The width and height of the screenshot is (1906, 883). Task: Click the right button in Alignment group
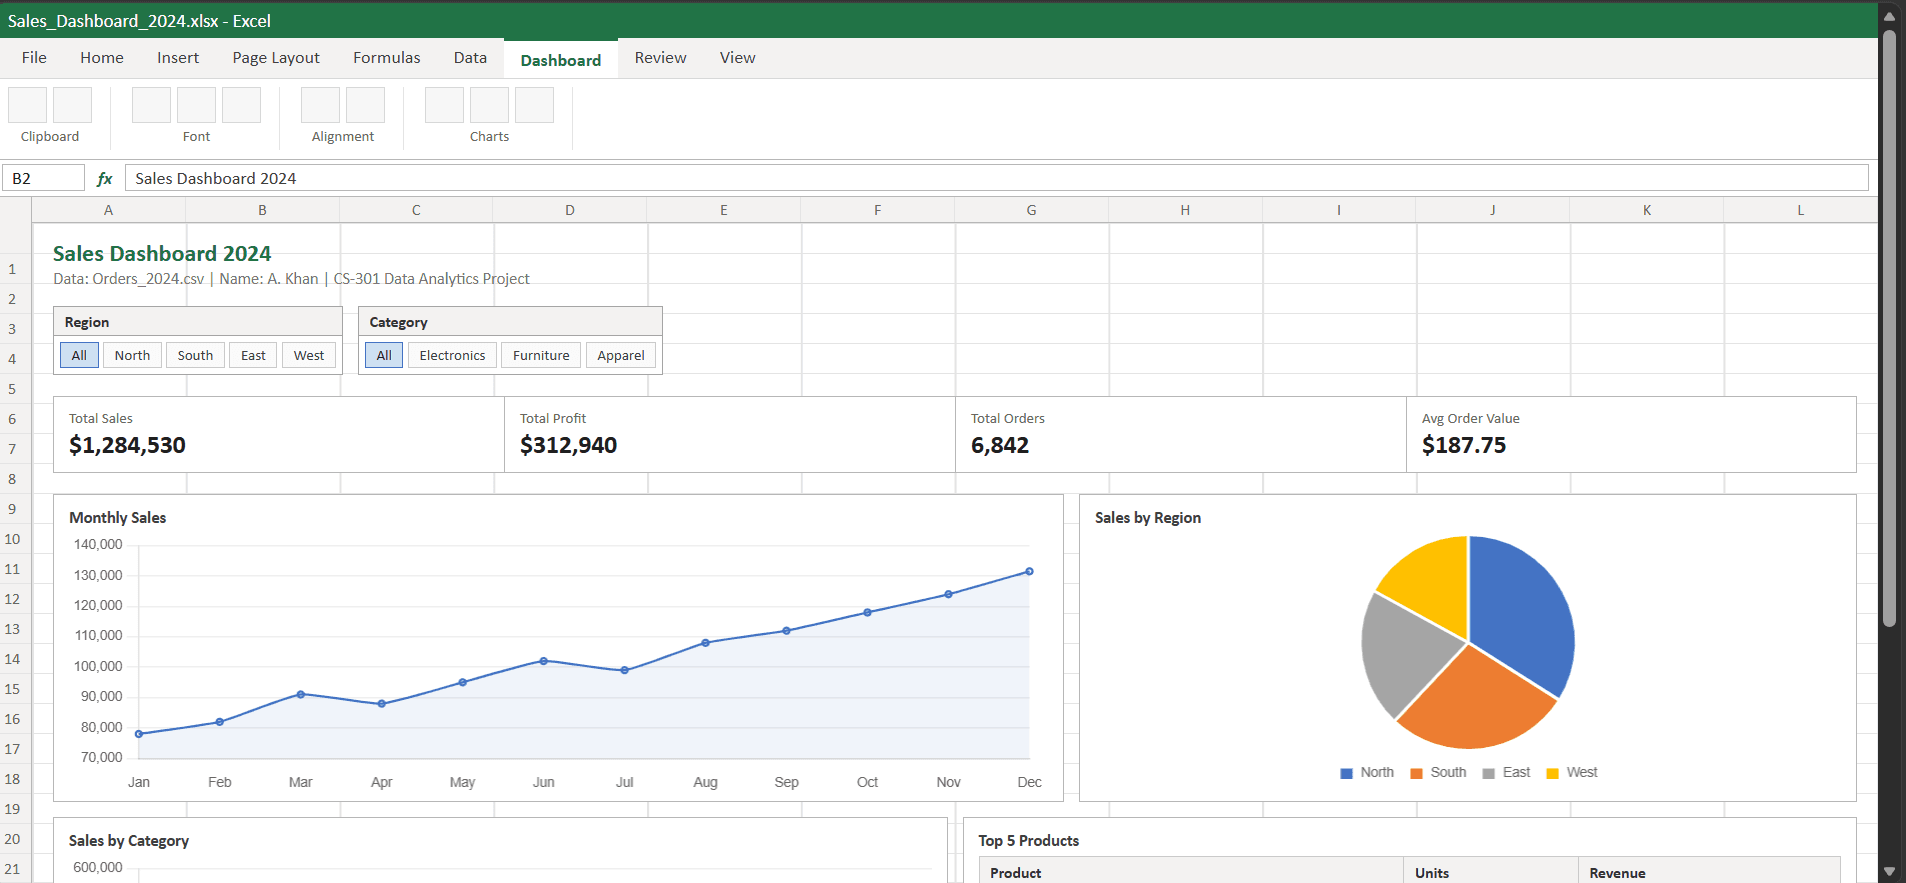click(365, 105)
